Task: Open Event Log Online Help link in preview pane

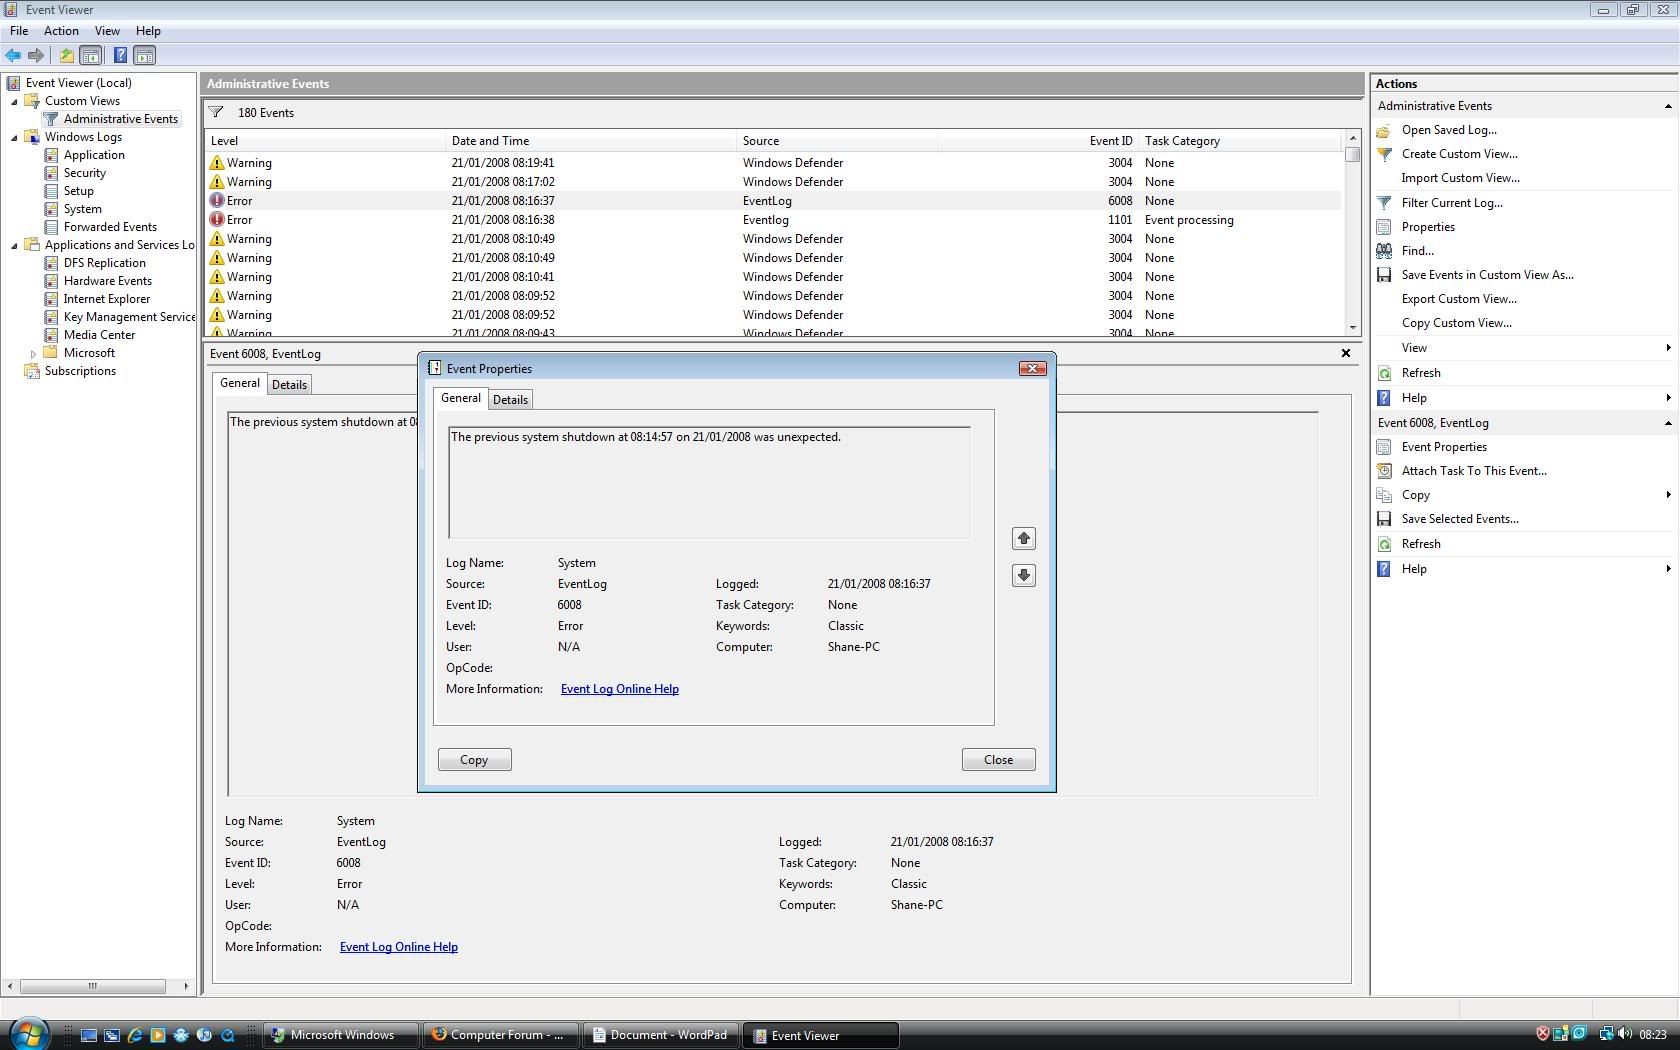Action: (x=399, y=947)
